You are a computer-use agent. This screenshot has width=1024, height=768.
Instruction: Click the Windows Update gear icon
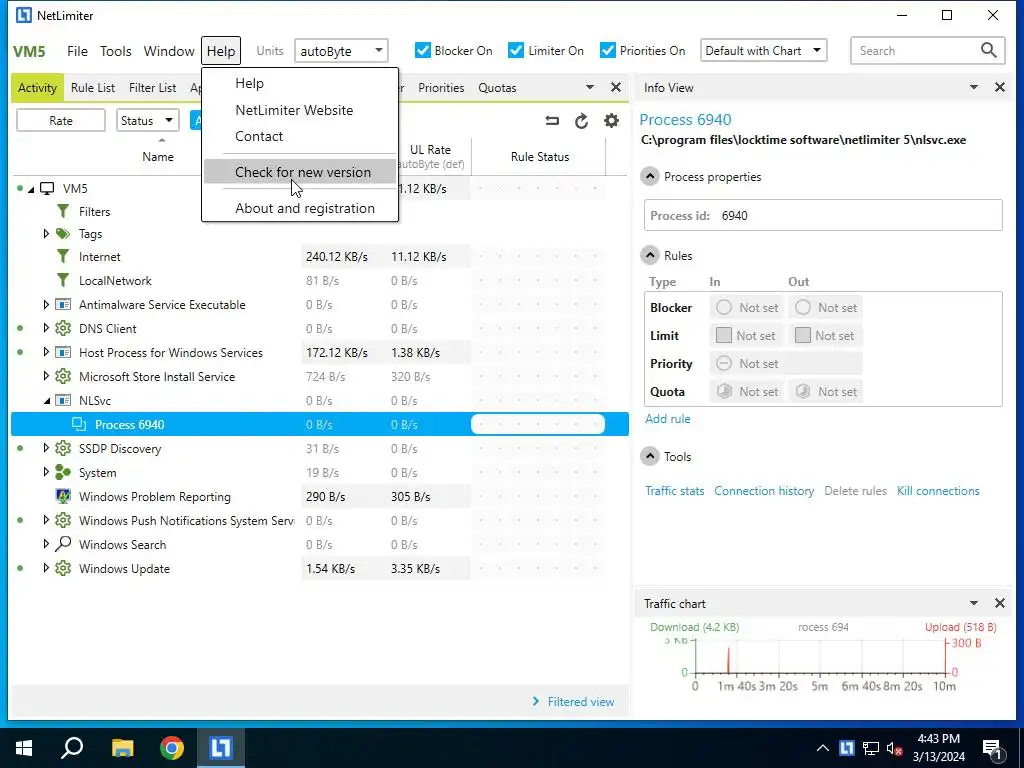point(63,568)
